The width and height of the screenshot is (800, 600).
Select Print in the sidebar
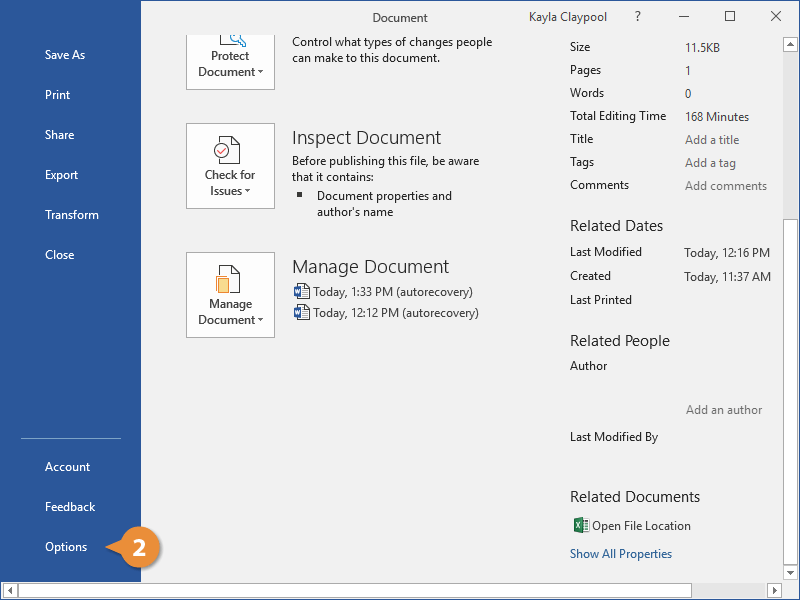click(x=57, y=94)
